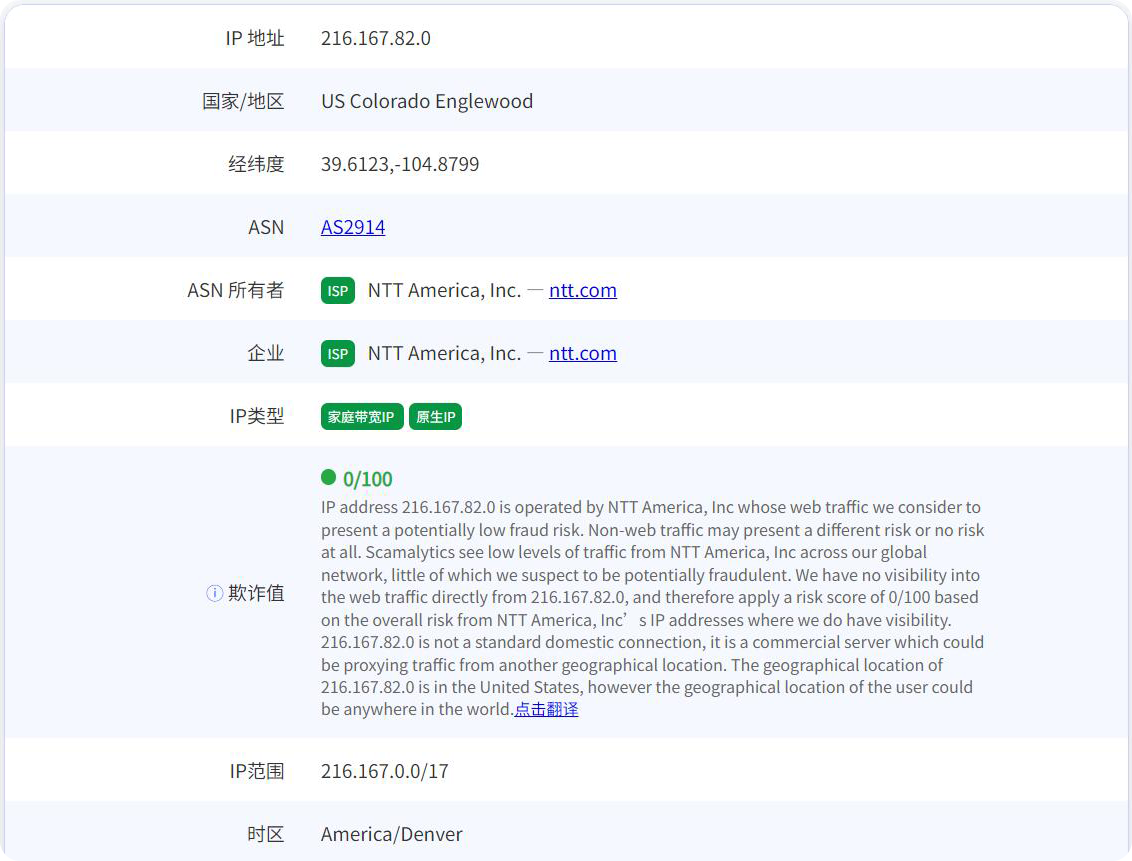
Task: Open ntt.com link in 企业 row
Action: (582, 353)
